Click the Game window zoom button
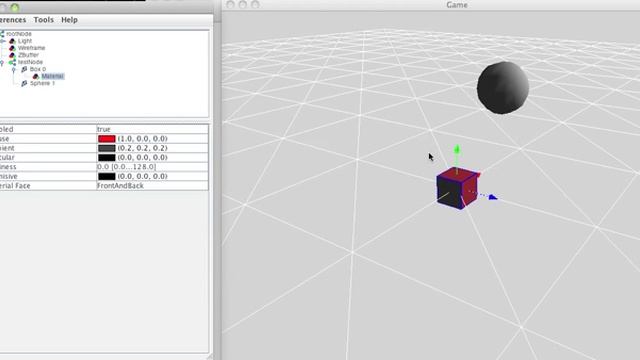640x360 pixels. pyautogui.click(x=256, y=4)
